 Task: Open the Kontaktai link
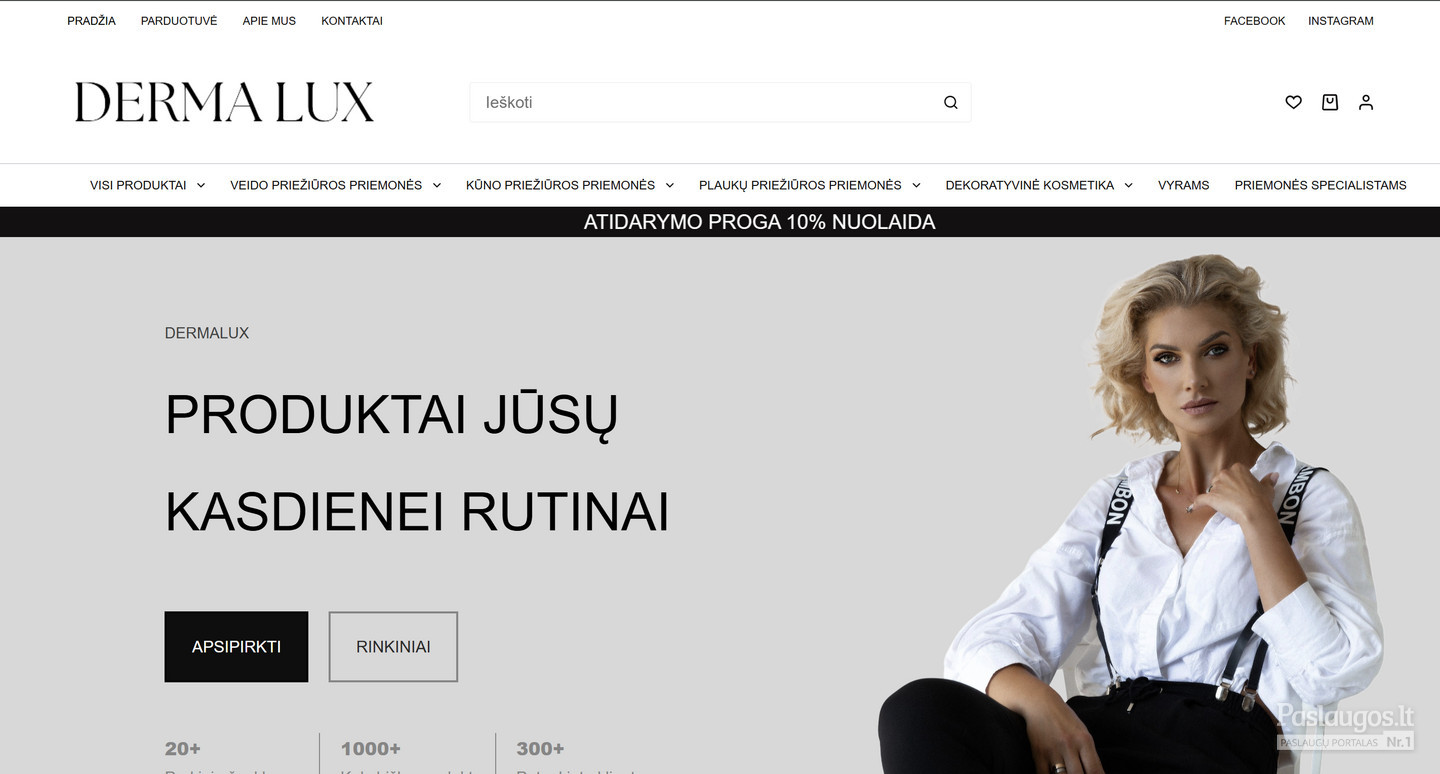coord(352,21)
